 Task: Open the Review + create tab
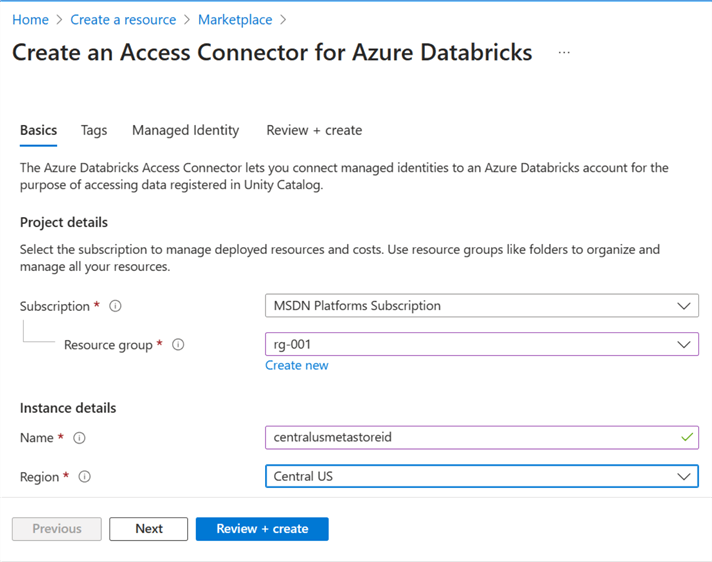point(314,130)
